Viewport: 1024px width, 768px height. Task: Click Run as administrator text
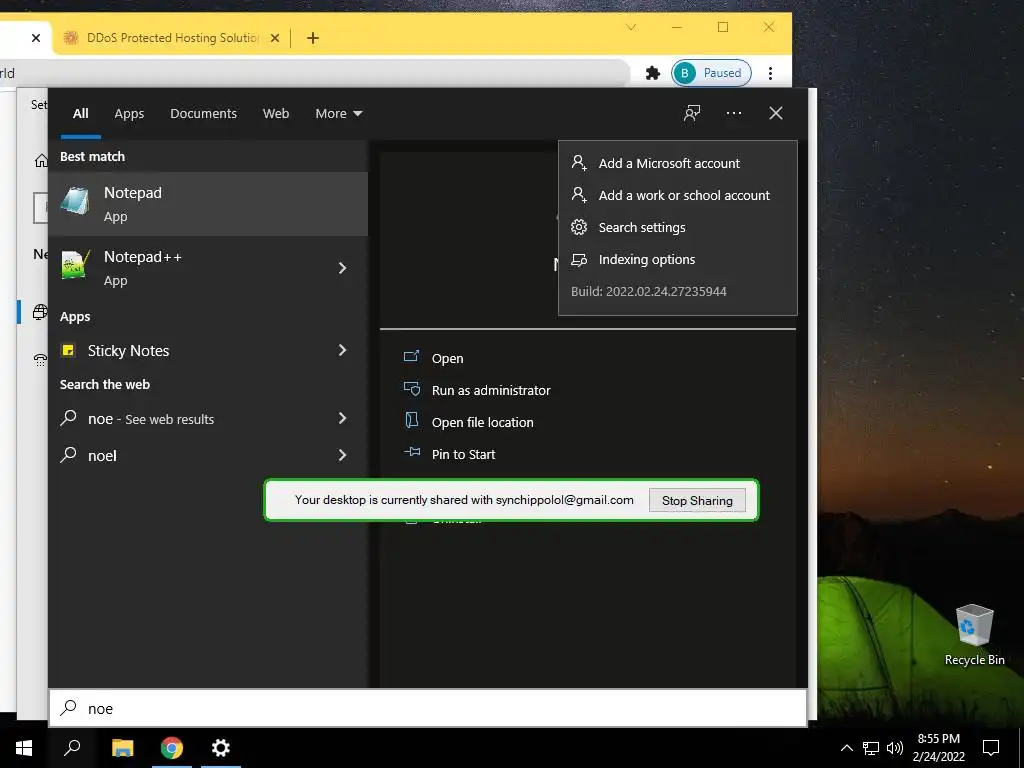tap(491, 391)
